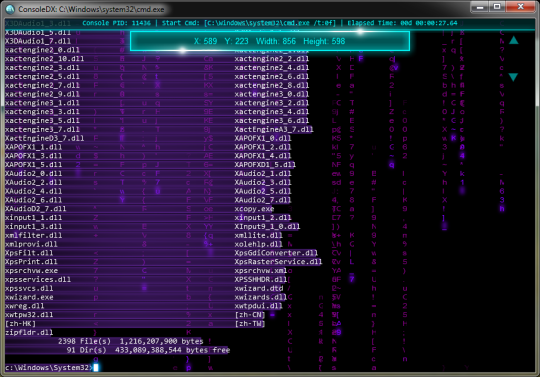Click file name XAudio2_6.dll
540x377 pixels.
pos(33,200)
